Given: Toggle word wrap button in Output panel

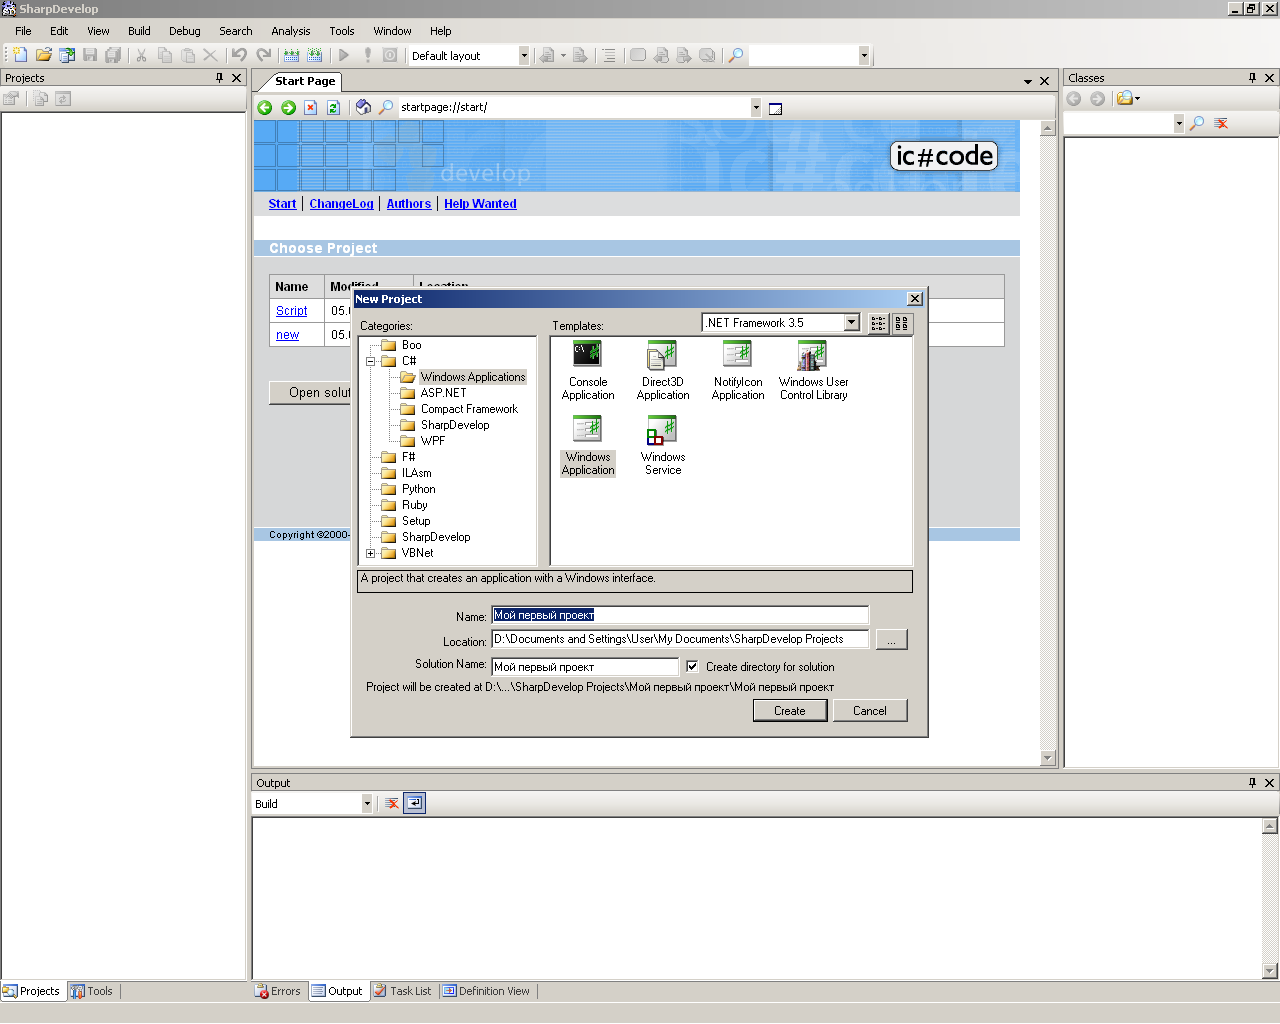Looking at the screenshot, I should pyautogui.click(x=414, y=803).
